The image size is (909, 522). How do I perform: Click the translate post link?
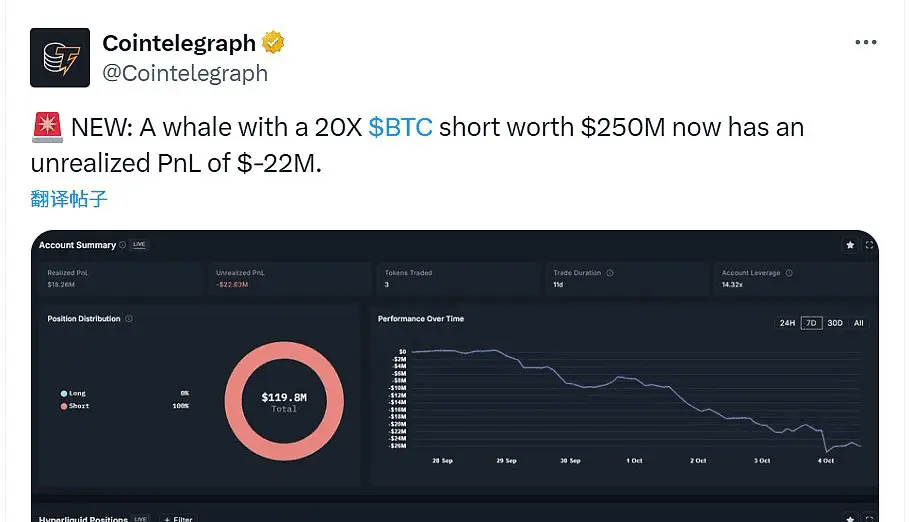69,198
